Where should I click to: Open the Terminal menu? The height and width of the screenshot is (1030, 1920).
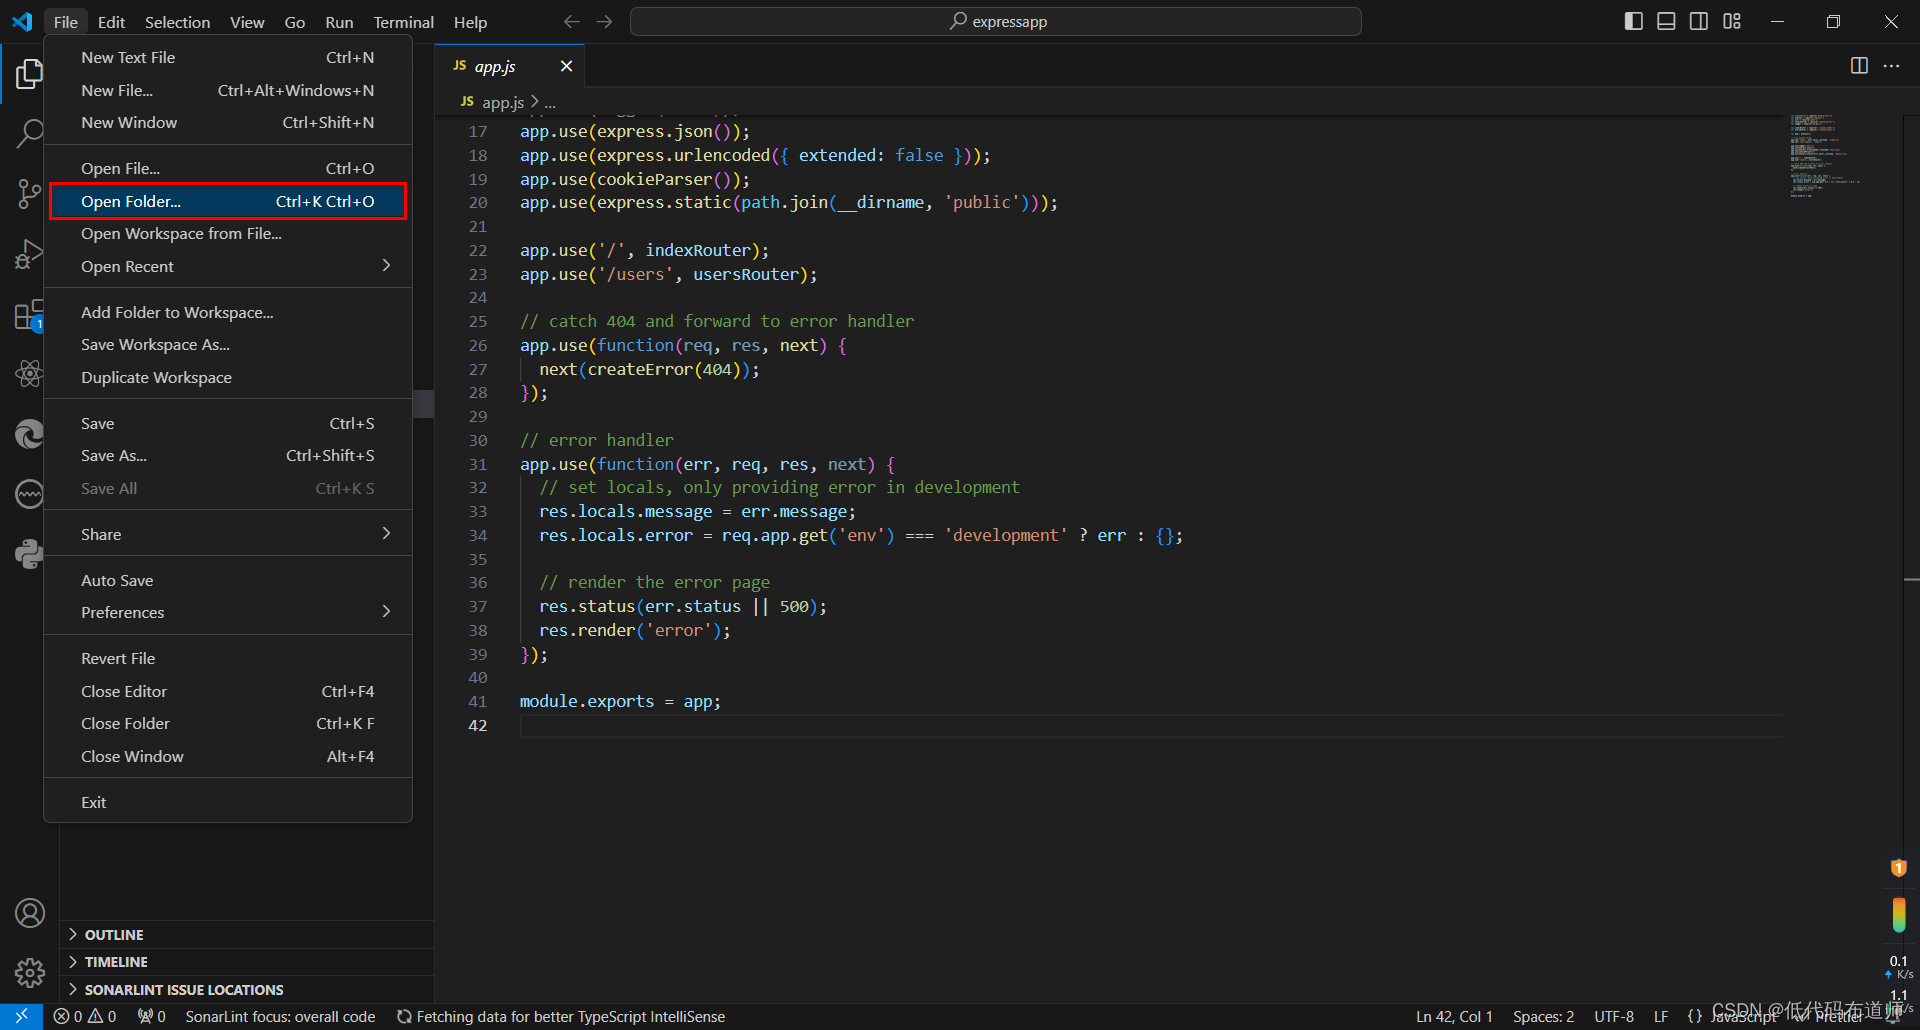coord(403,22)
